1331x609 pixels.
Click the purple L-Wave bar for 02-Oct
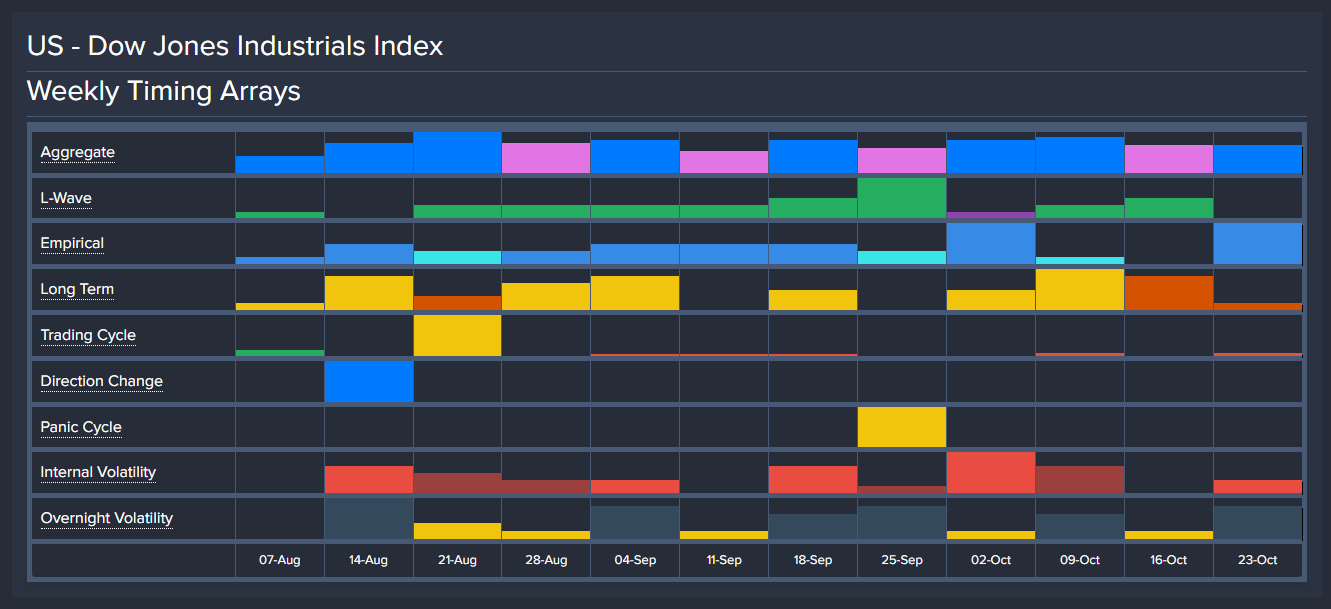click(990, 215)
